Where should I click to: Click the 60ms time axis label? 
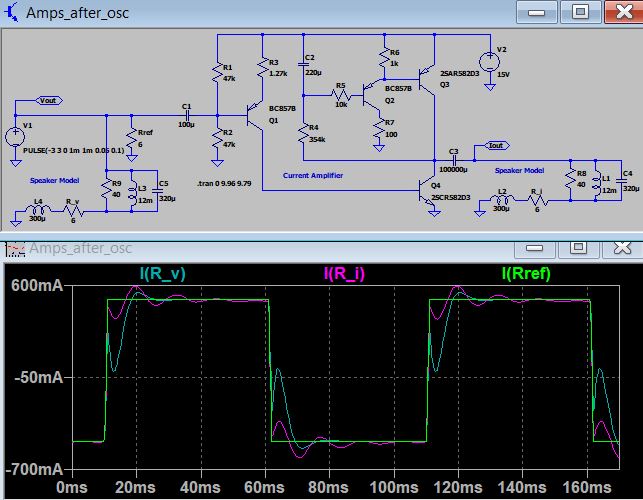point(264,488)
